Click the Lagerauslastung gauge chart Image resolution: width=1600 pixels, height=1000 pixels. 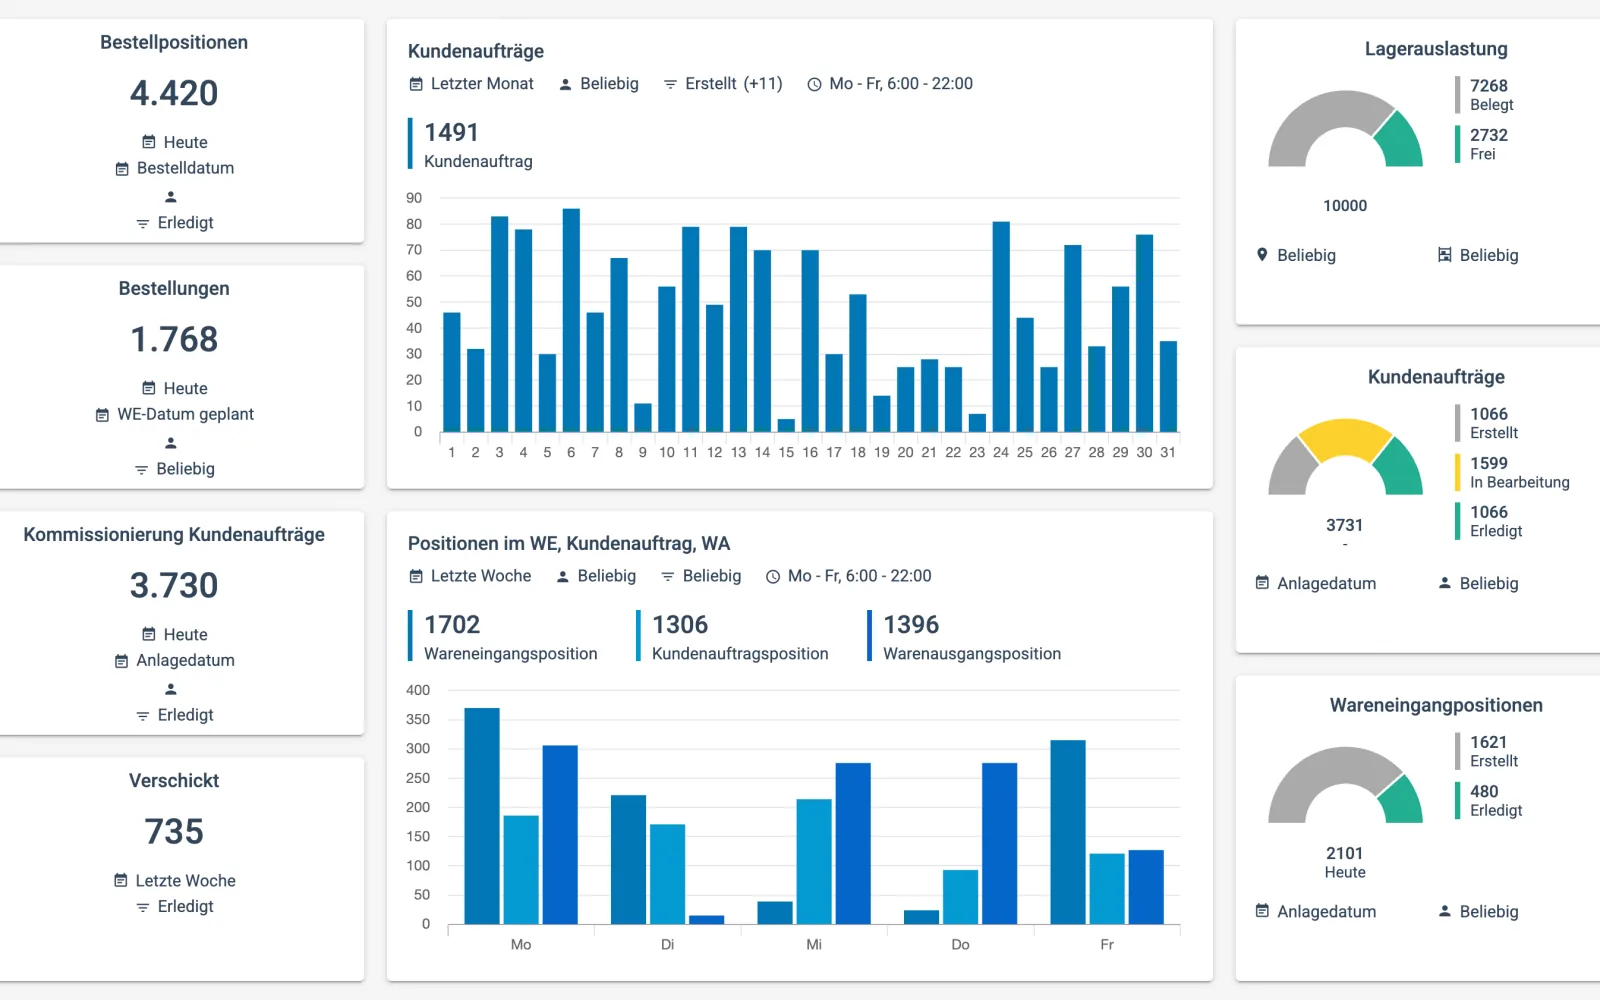1345,129
